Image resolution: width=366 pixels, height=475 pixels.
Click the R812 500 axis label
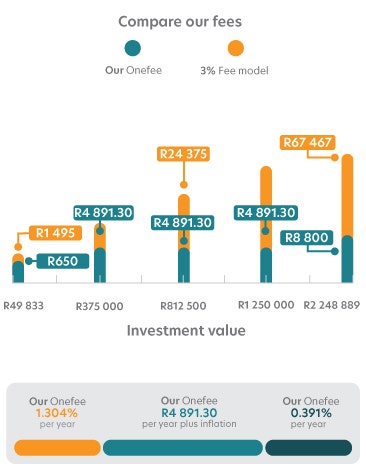pyautogui.click(x=183, y=306)
